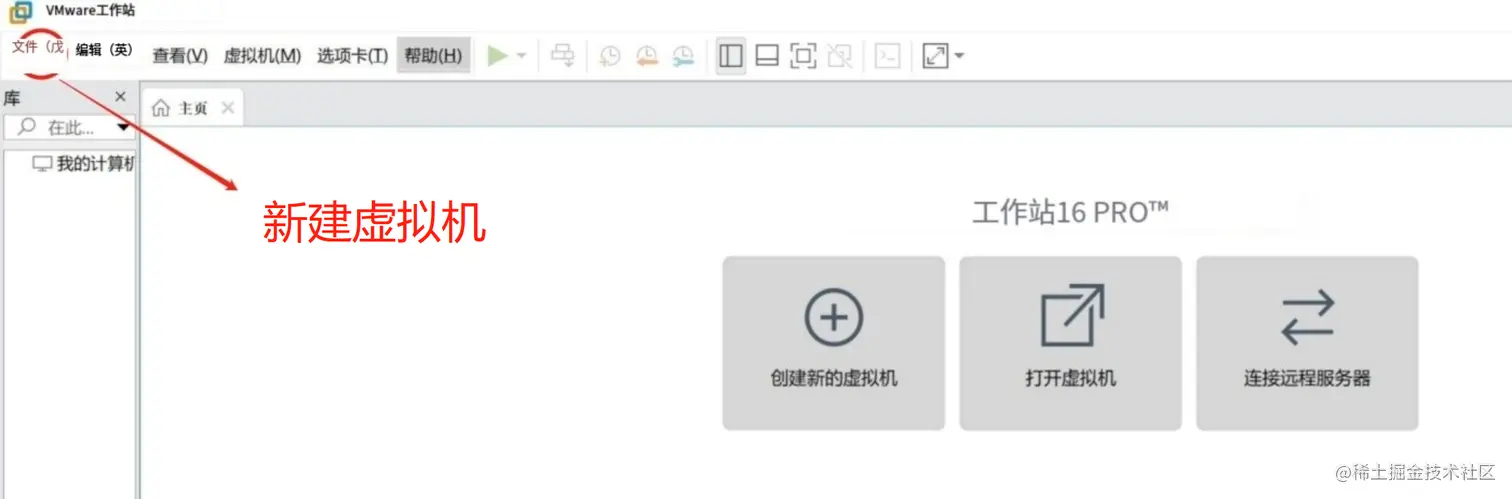Click the console view terminal icon
Viewport: 1512px width, 499px height.
(887, 56)
